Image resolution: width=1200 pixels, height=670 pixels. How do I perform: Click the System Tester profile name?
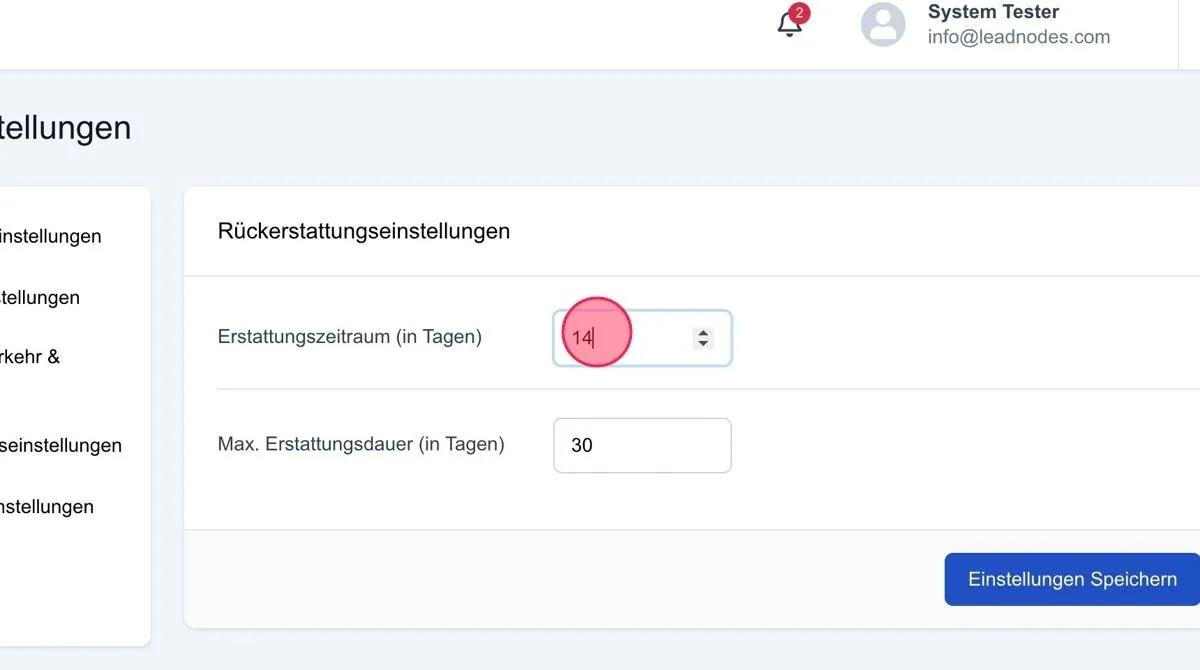point(993,12)
